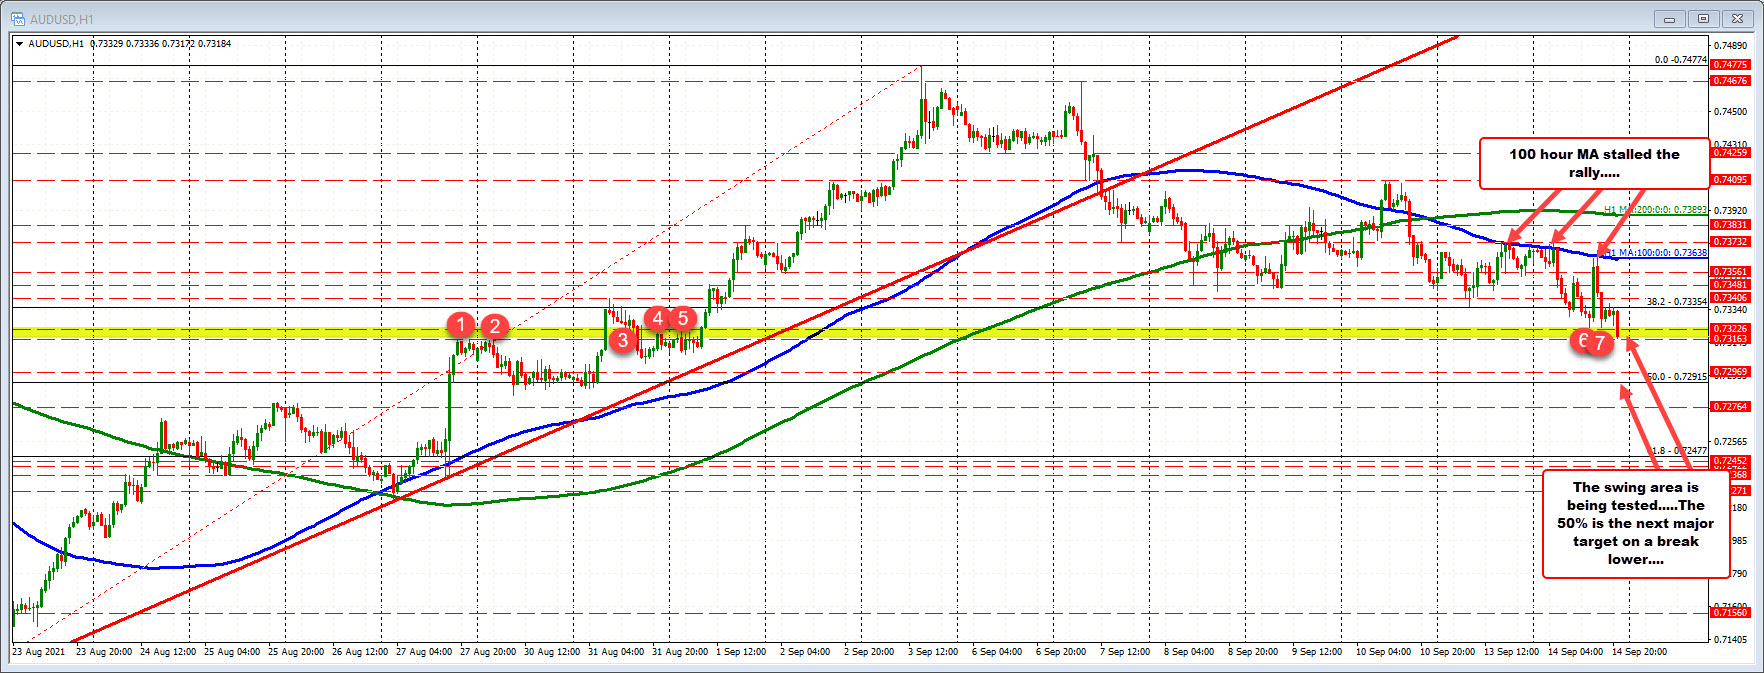Restore the chart window size
This screenshot has height=673, width=1764.
click(x=1703, y=19)
